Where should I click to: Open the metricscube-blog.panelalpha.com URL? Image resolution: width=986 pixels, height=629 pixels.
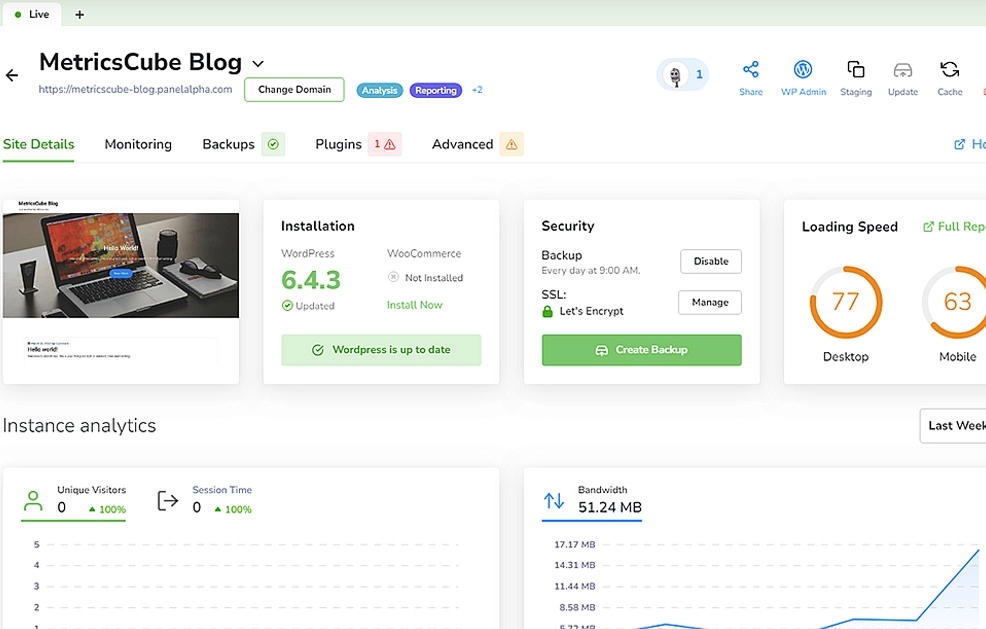(x=135, y=89)
